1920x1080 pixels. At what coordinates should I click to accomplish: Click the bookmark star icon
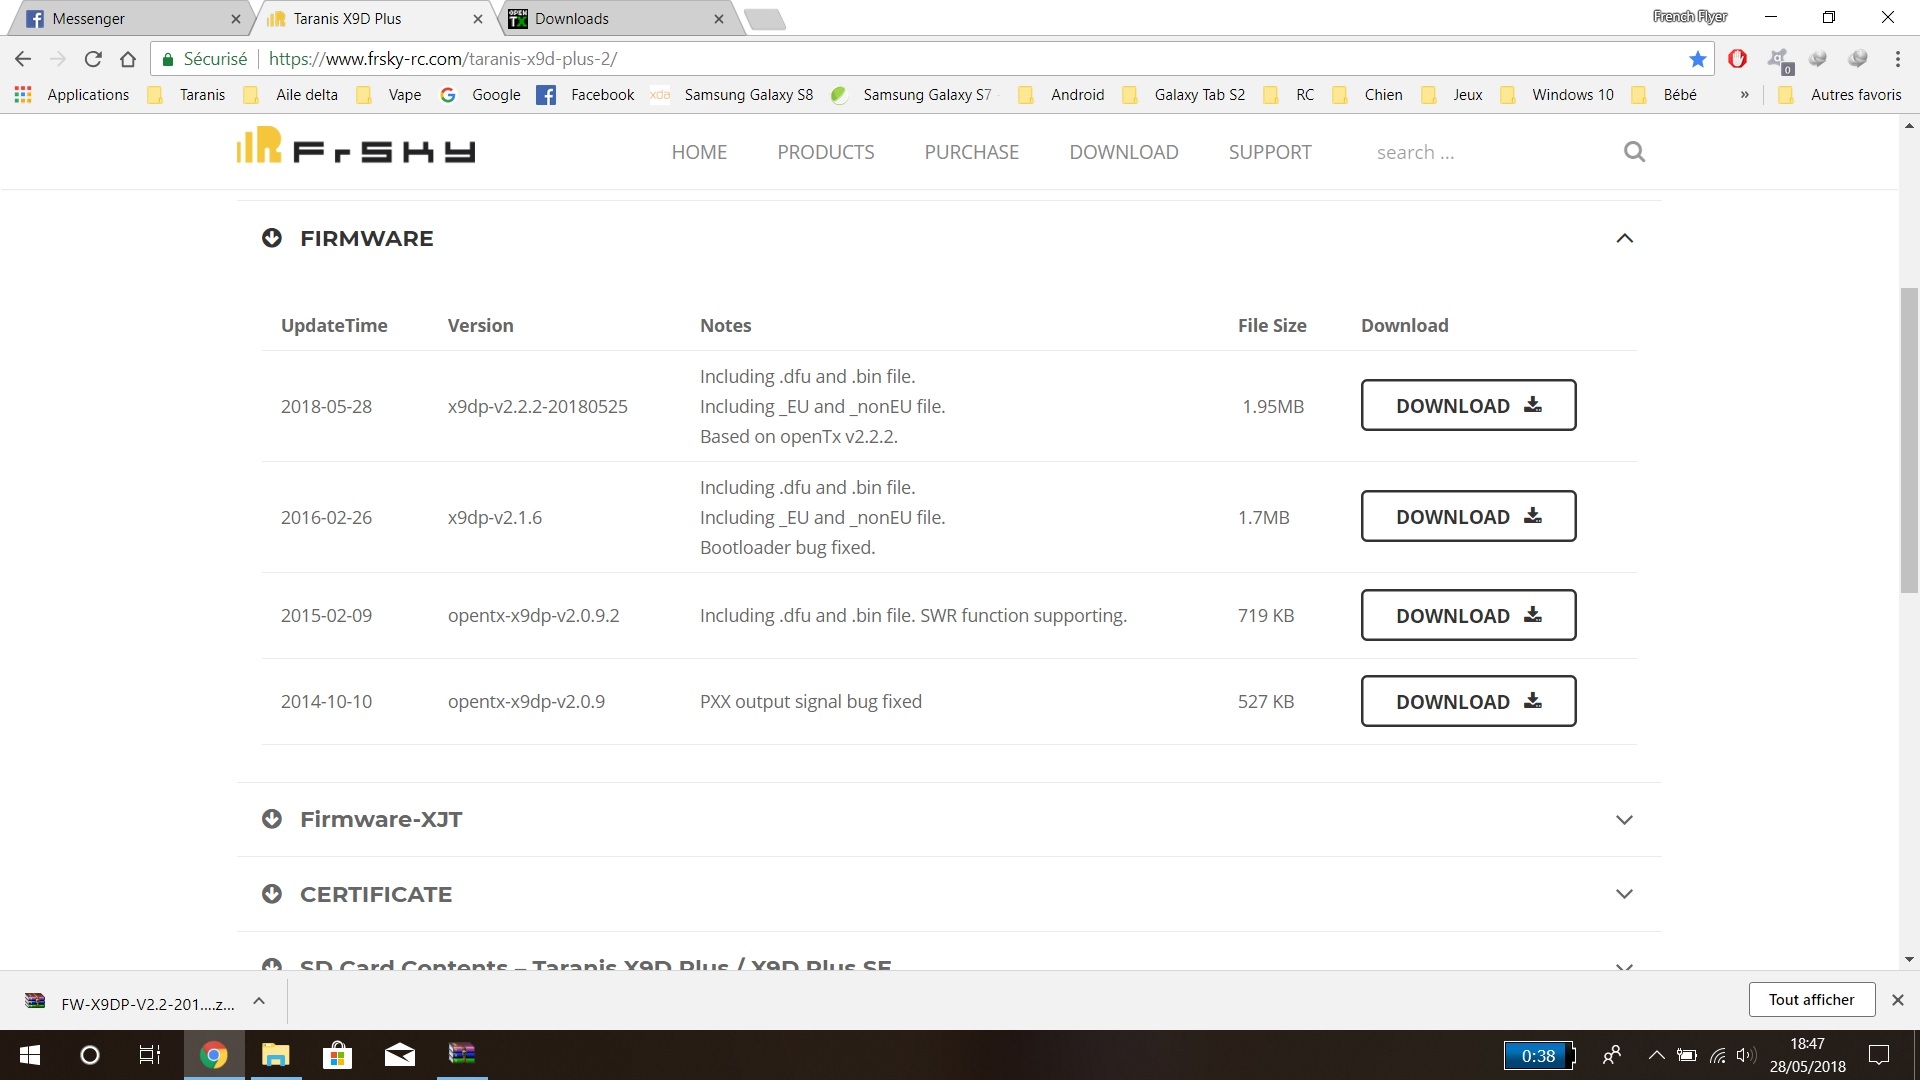[1697, 59]
